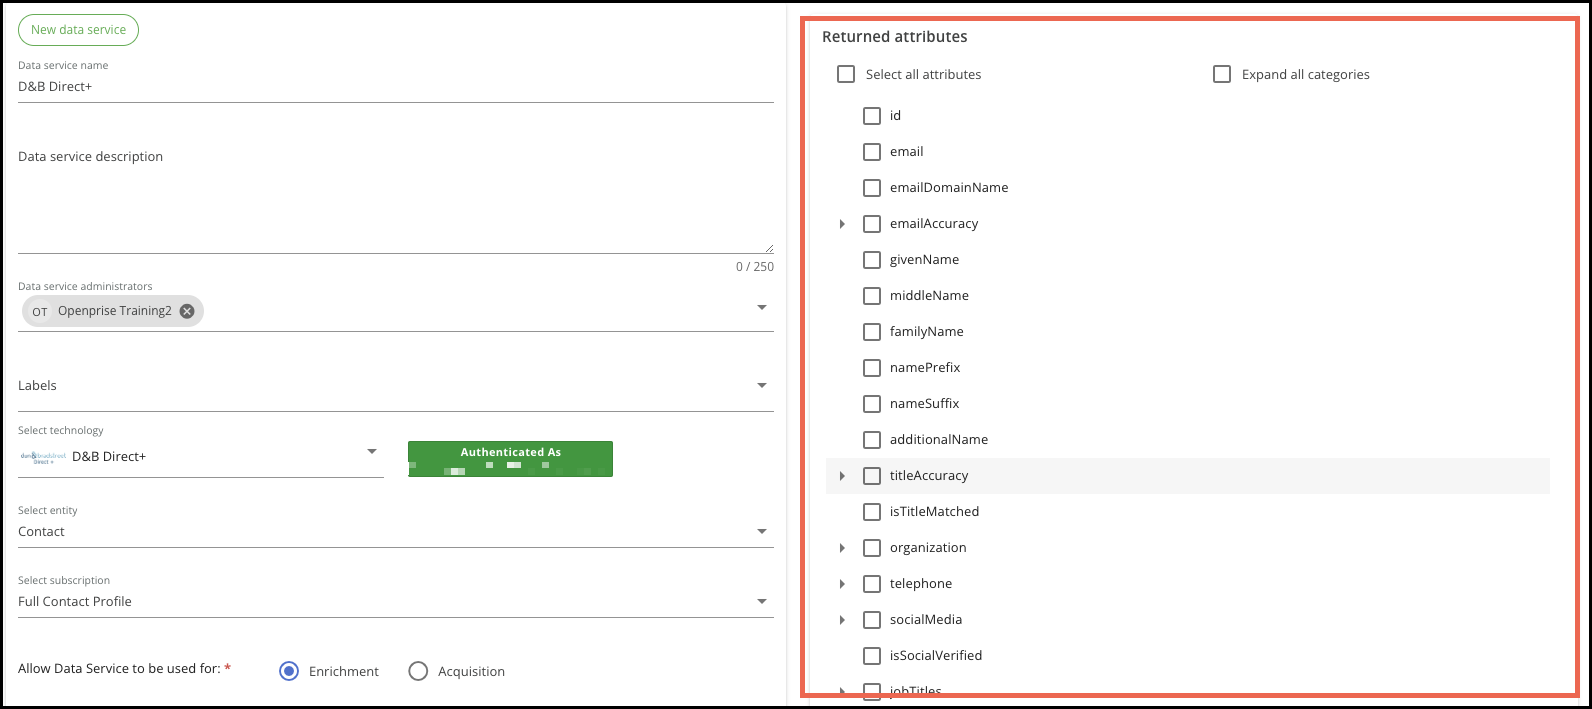The width and height of the screenshot is (1592, 709).
Task: Expand the titleAccuracy category arrow
Action: pos(842,476)
